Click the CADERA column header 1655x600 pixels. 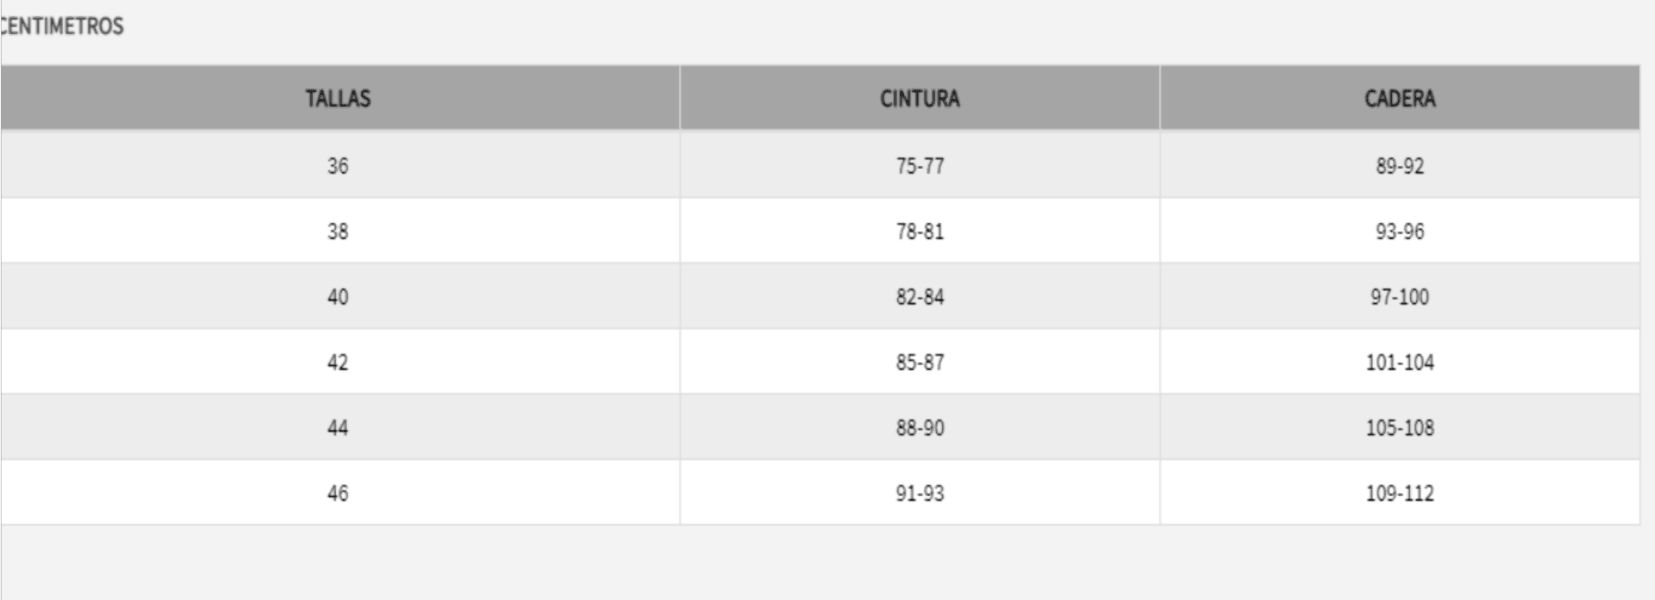click(1399, 98)
